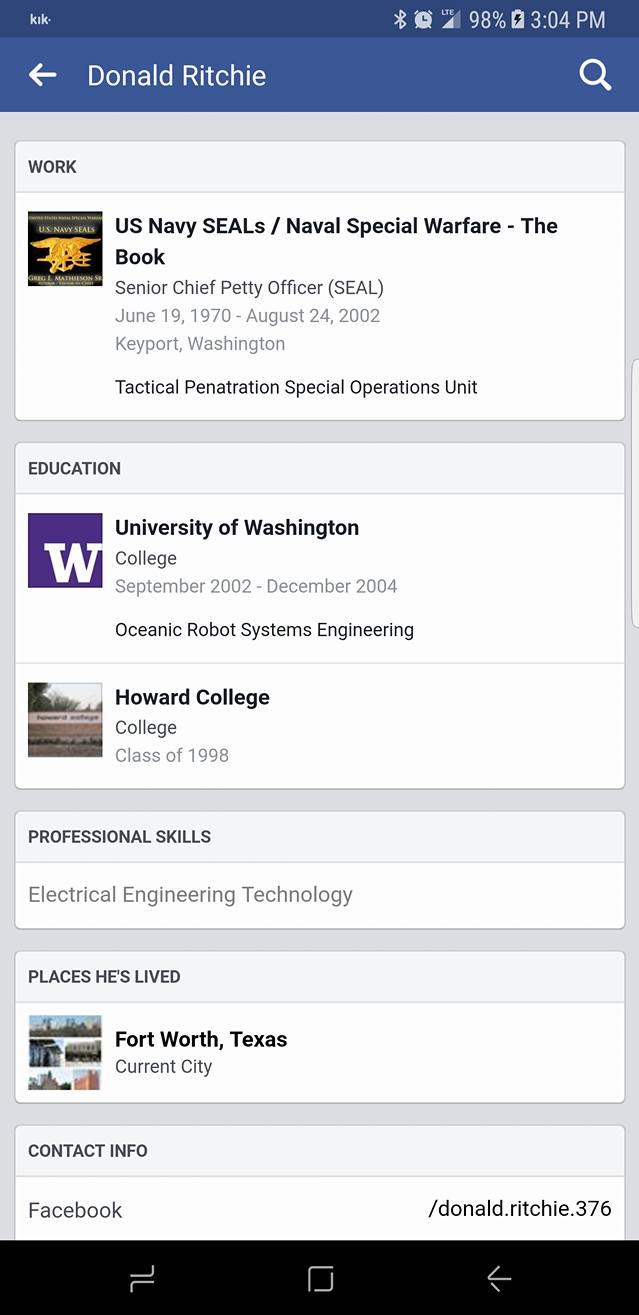The image size is (639, 1315).
Task: Open the search magnifier icon
Action: coord(595,75)
